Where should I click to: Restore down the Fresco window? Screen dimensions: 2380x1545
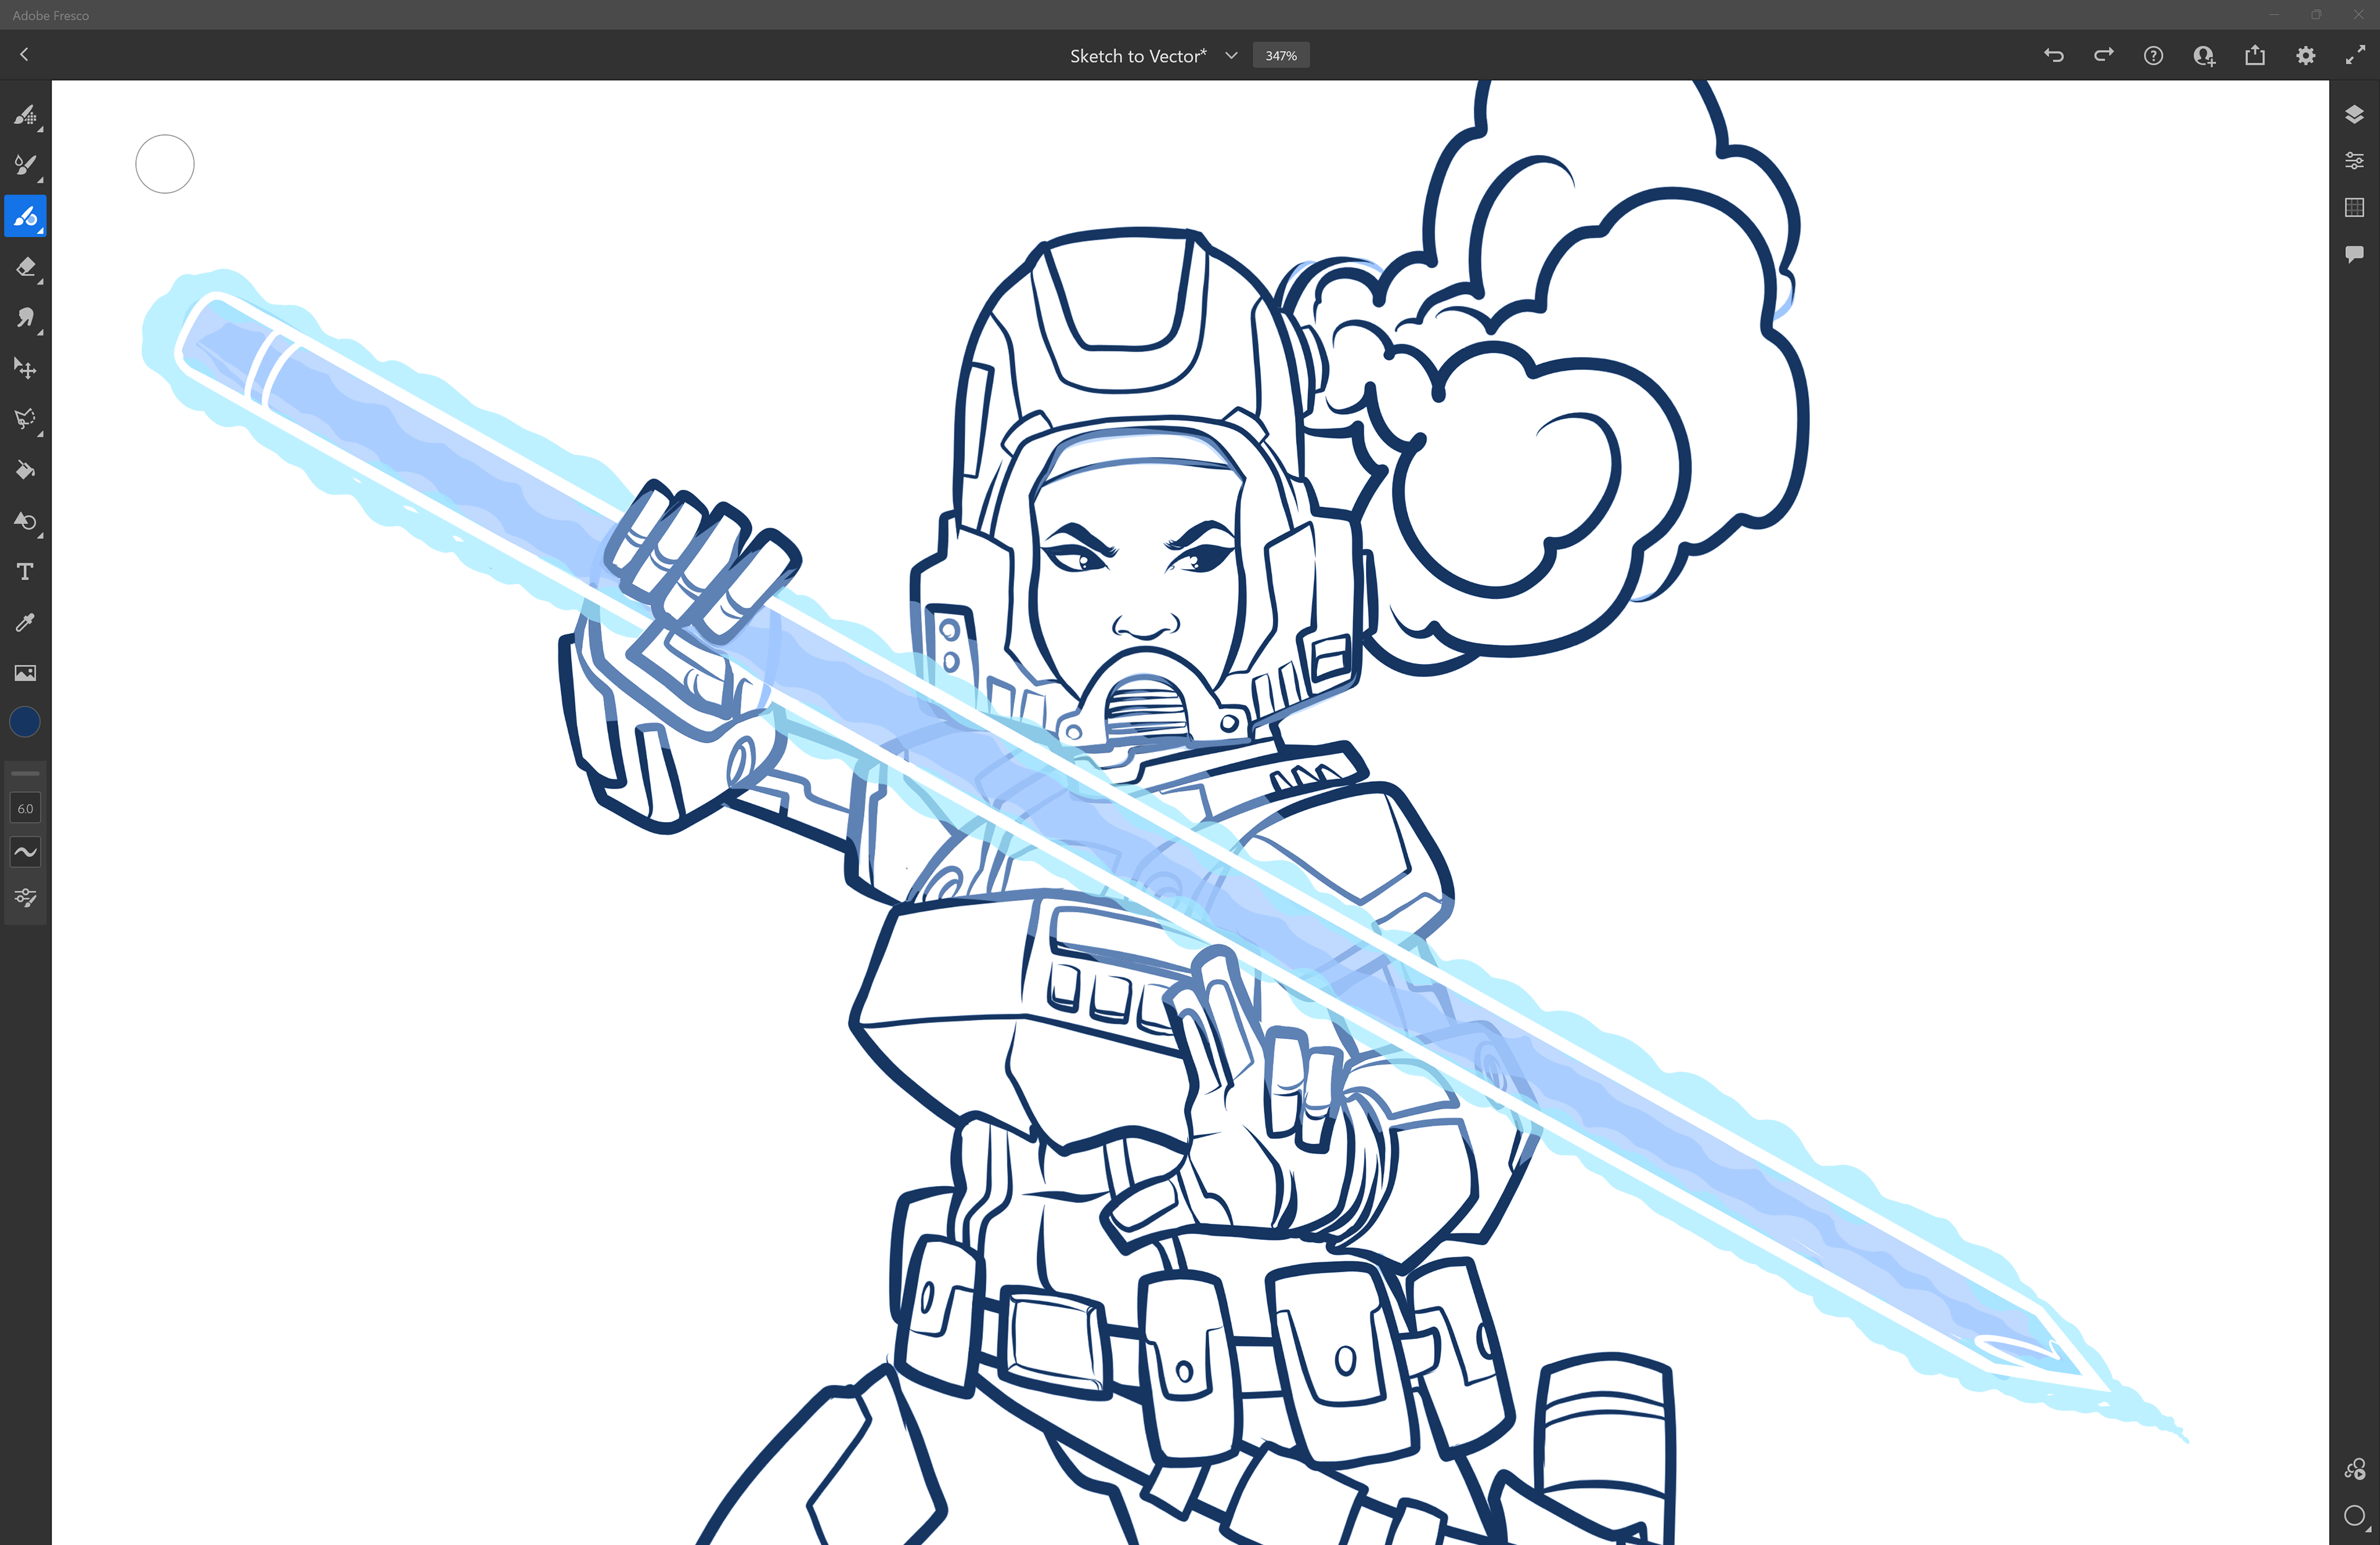2316,14
